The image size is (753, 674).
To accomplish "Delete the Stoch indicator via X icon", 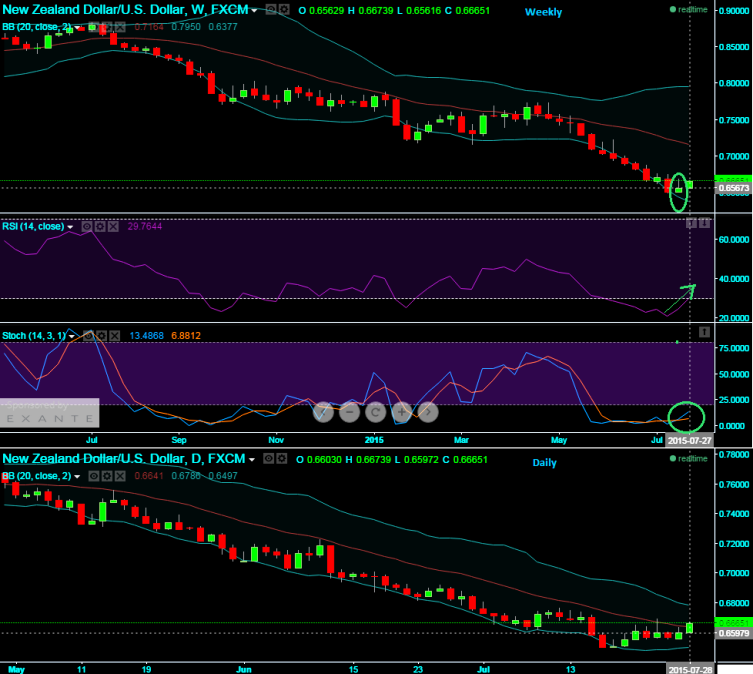I will [113, 336].
